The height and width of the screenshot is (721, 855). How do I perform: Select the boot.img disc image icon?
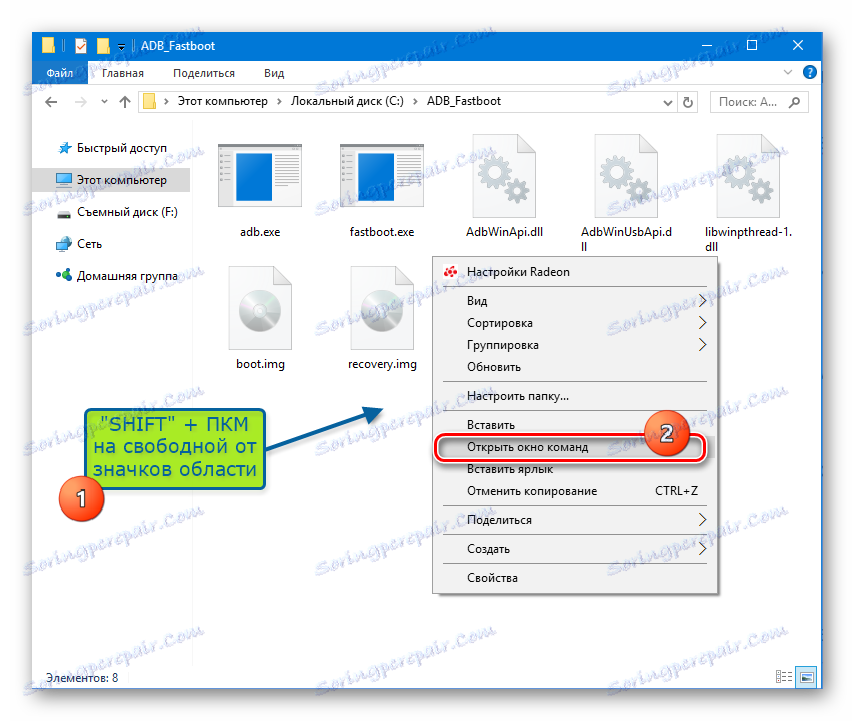pyautogui.click(x=260, y=308)
